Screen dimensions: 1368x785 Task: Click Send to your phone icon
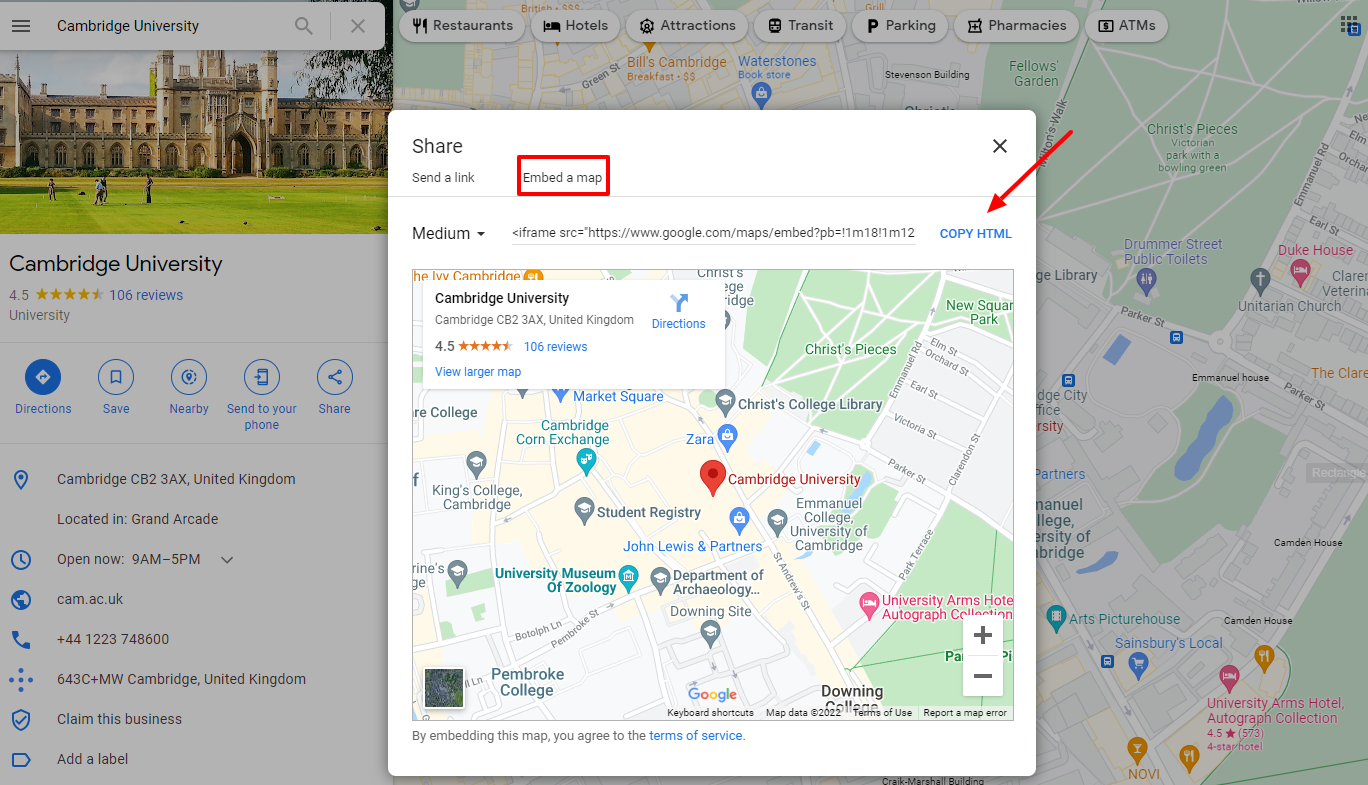pyautogui.click(x=262, y=377)
